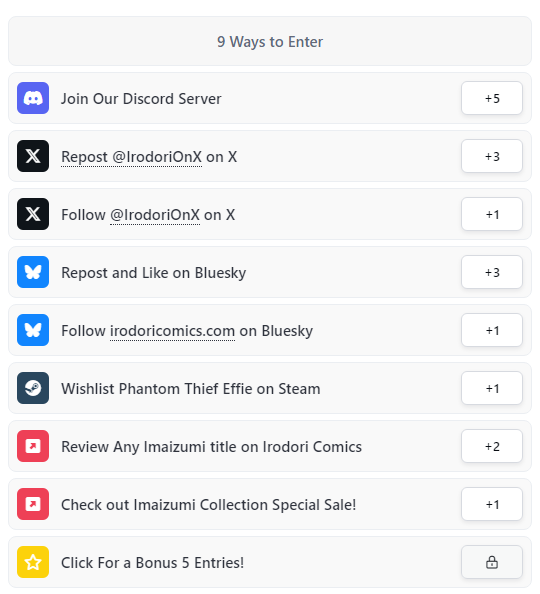Click the 9 Ways to Enter header
The width and height of the screenshot is (540, 594).
(x=270, y=41)
